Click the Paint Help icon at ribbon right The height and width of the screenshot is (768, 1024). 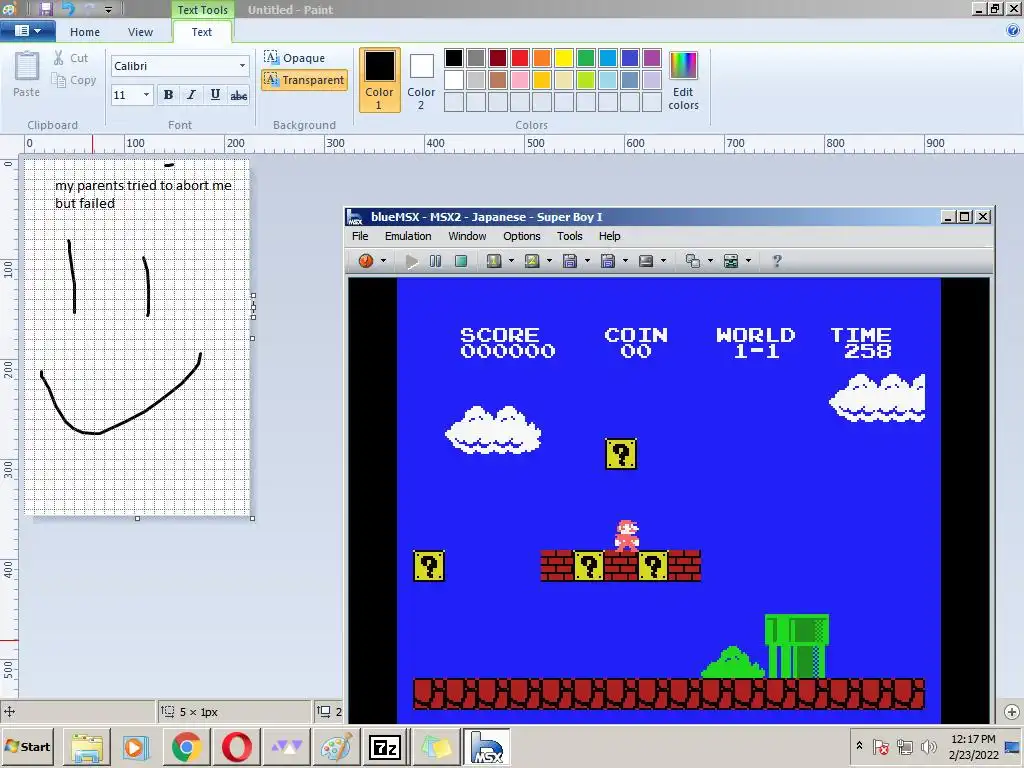tap(1013, 30)
